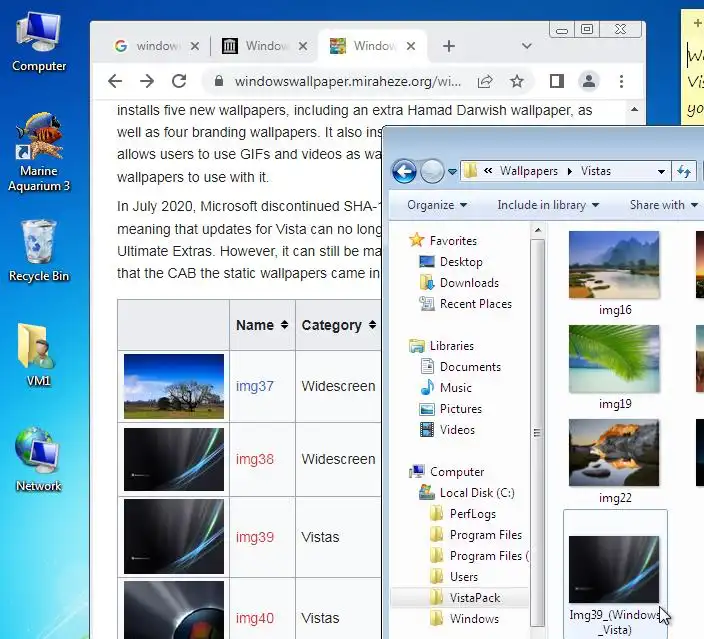Click the scroll-up arrow of the Chrome page
The width and height of the screenshot is (704, 639).
pyautogui.click(x=634, y=110)
